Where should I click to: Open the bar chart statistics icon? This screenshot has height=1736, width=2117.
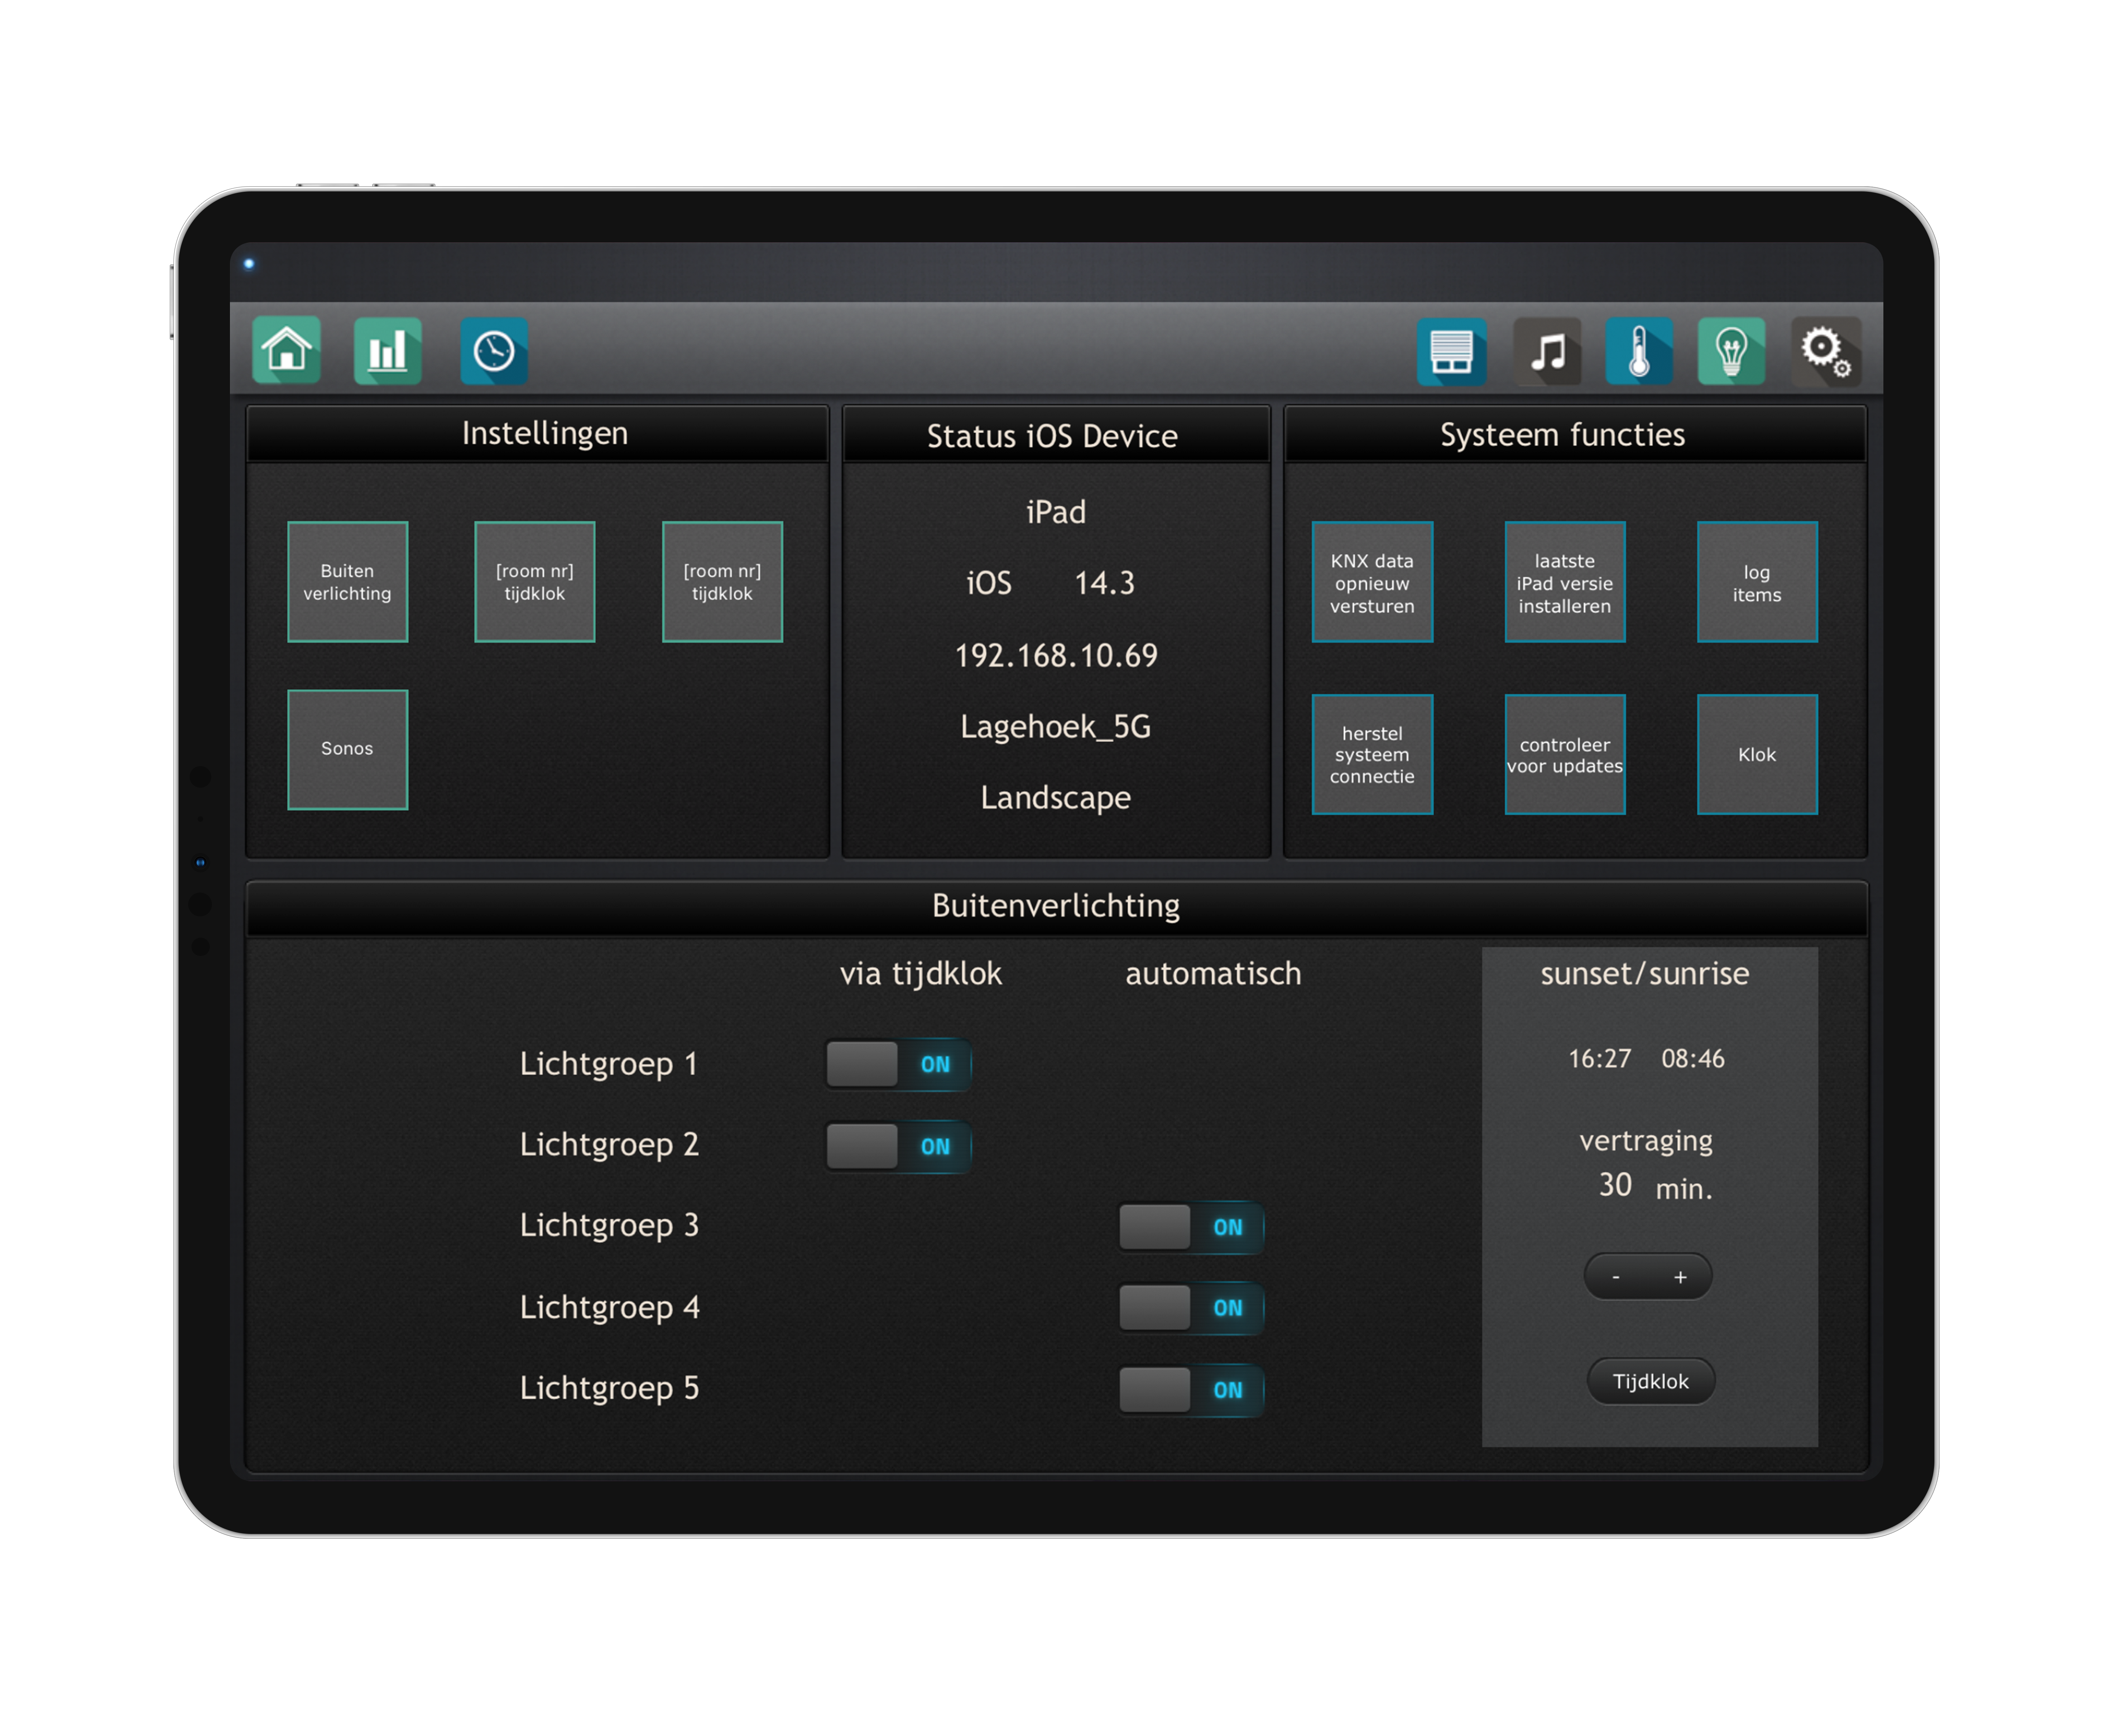(388, 351)
